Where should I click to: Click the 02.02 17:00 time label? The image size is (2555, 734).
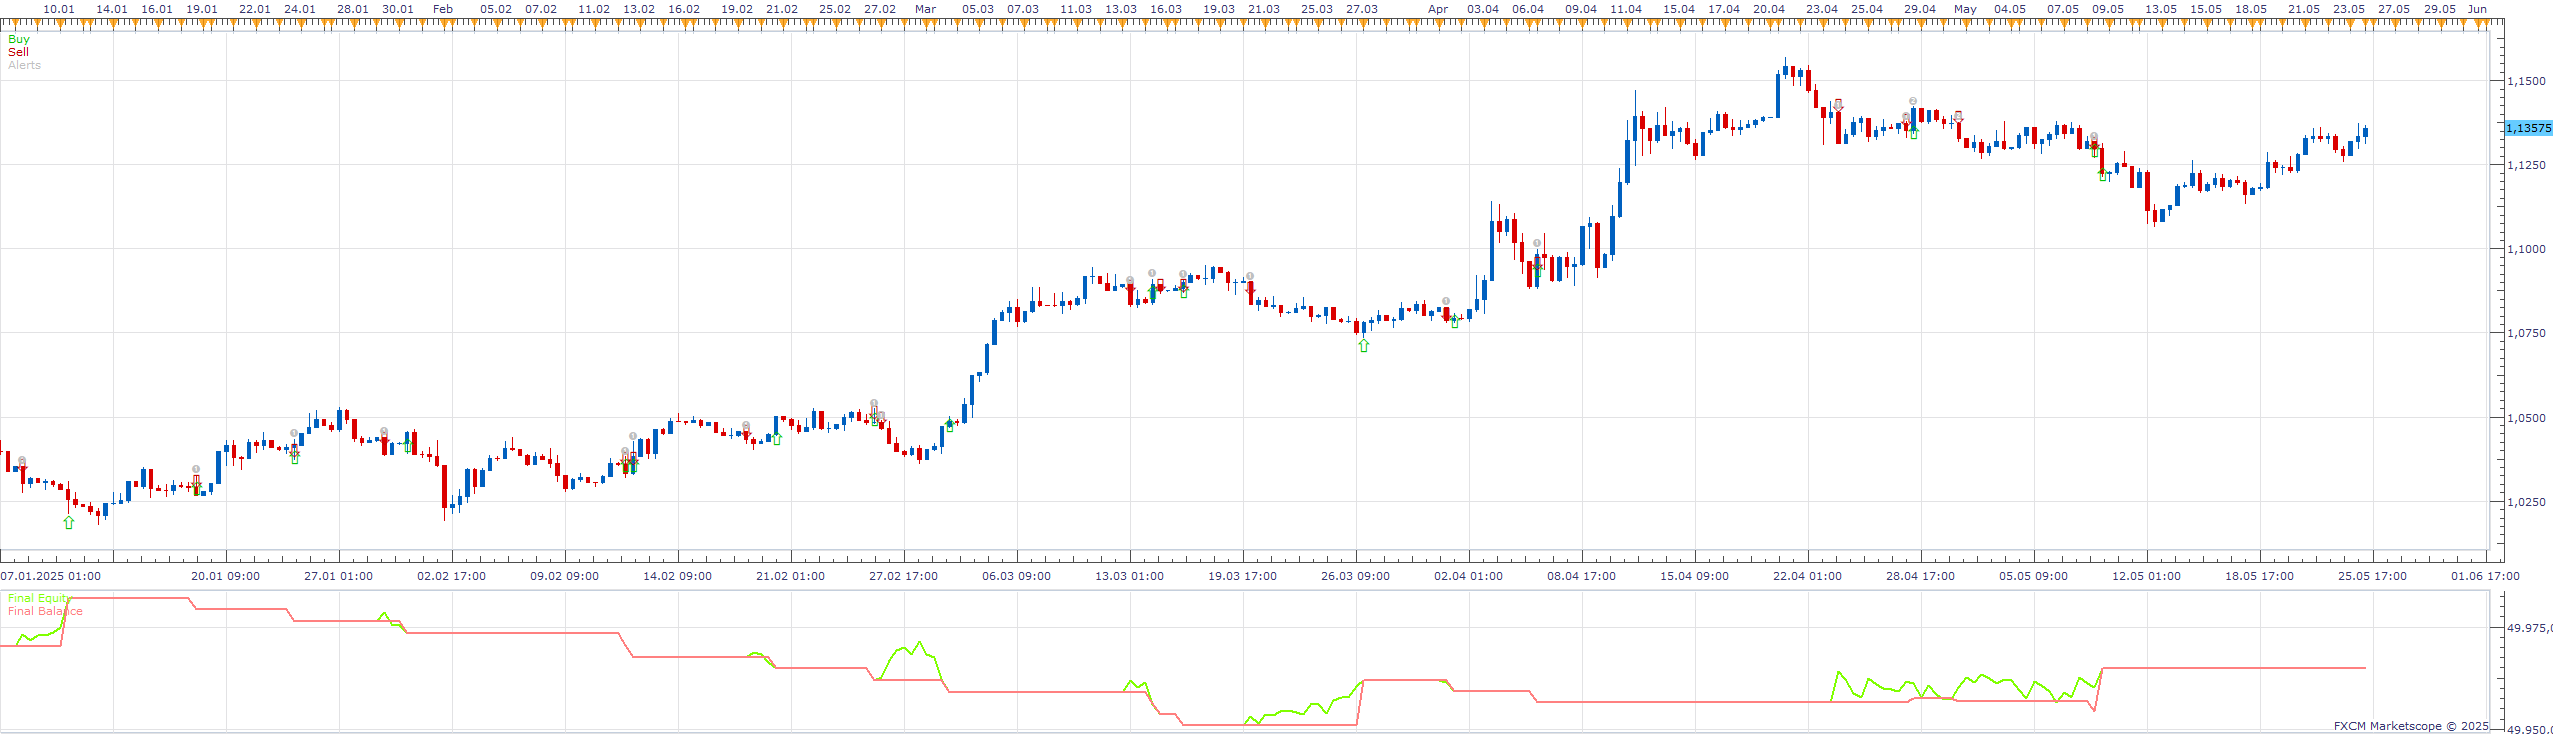pos(452,576)
